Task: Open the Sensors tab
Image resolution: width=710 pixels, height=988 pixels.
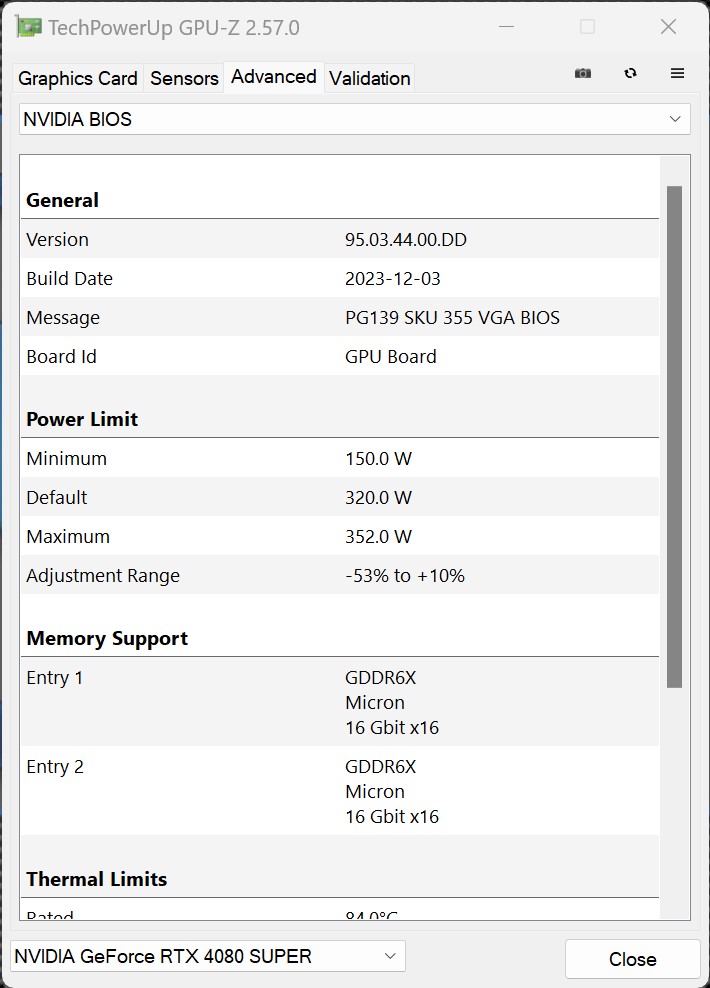Action: click(x=184, y=78)
